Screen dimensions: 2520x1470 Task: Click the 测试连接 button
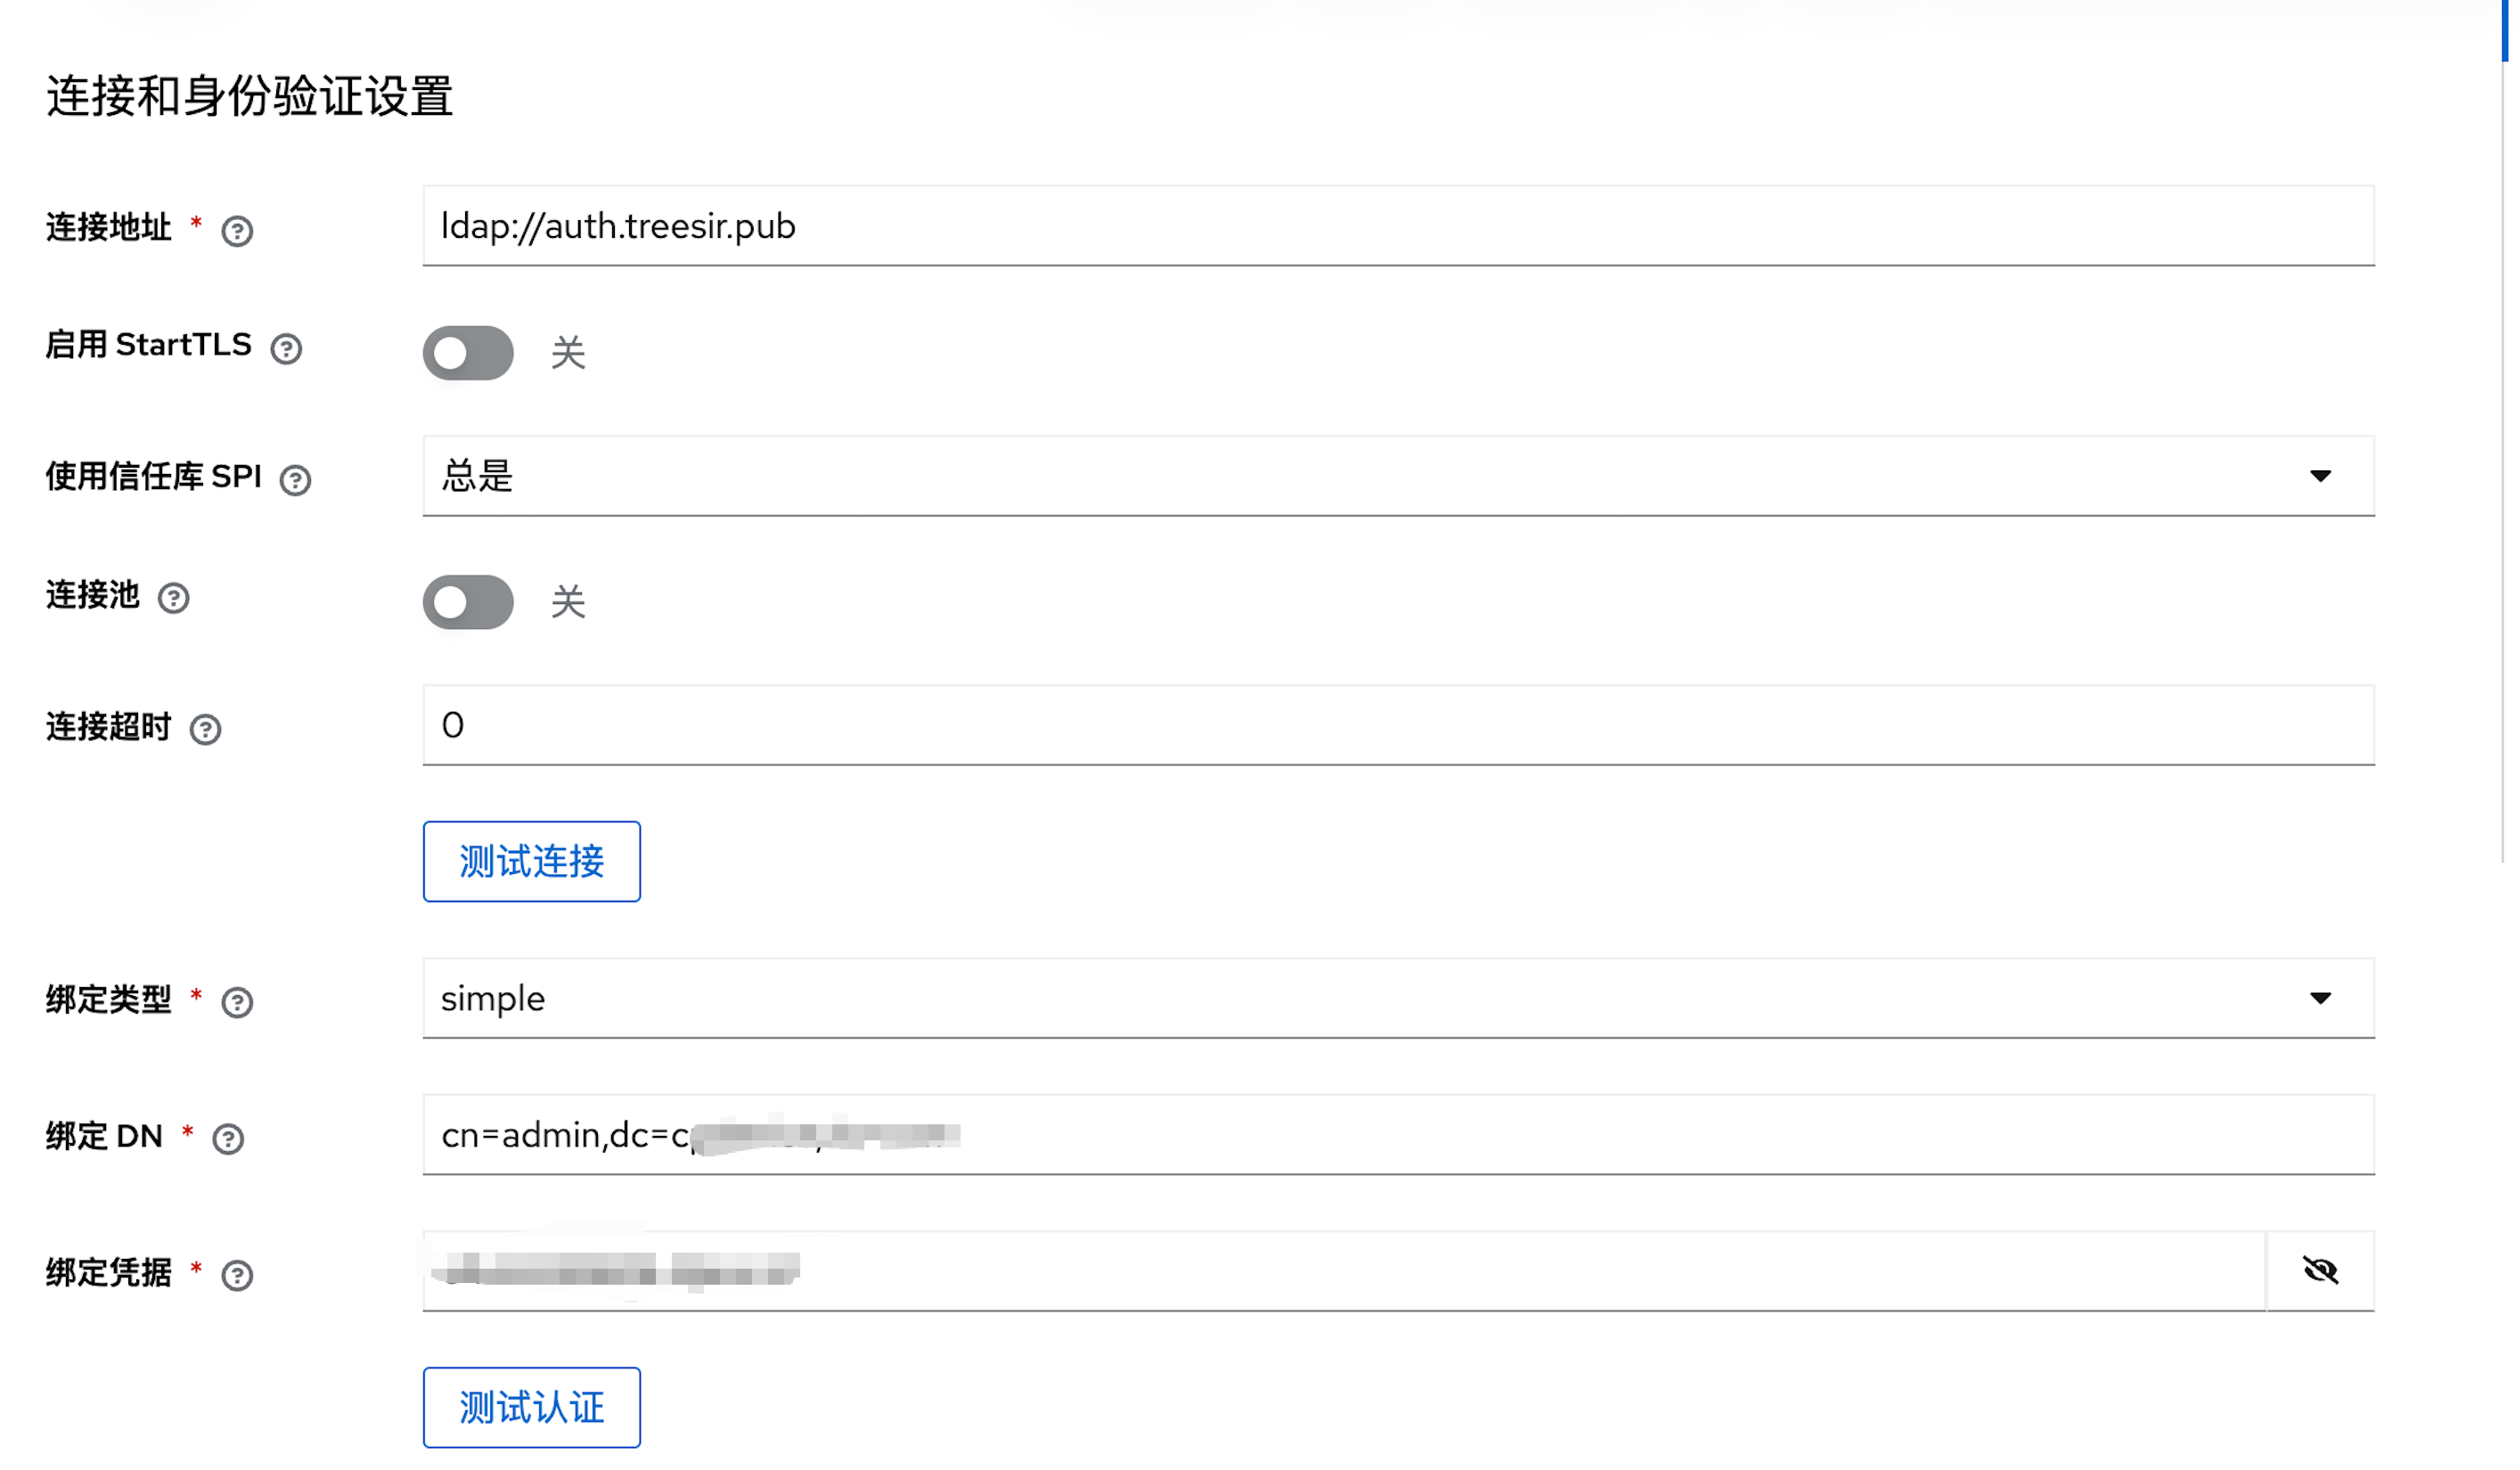tap(532, 861)
